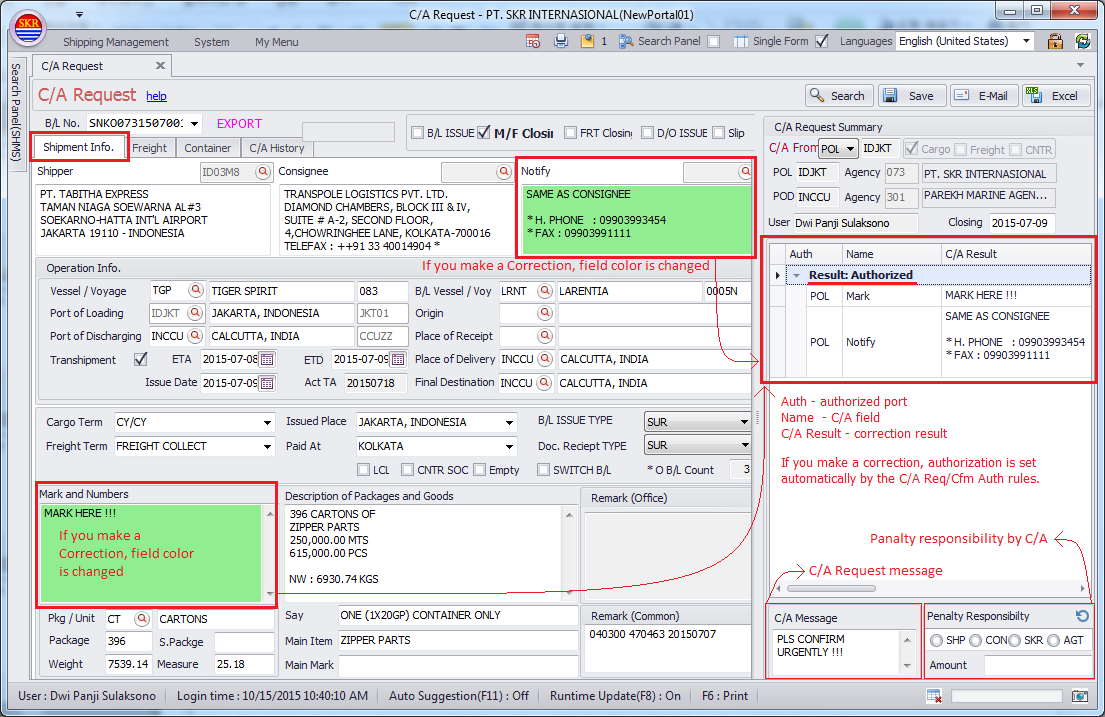The image size is (1105, 717).
Task: Switch to the Freight tab
Action: pos(149,148)
